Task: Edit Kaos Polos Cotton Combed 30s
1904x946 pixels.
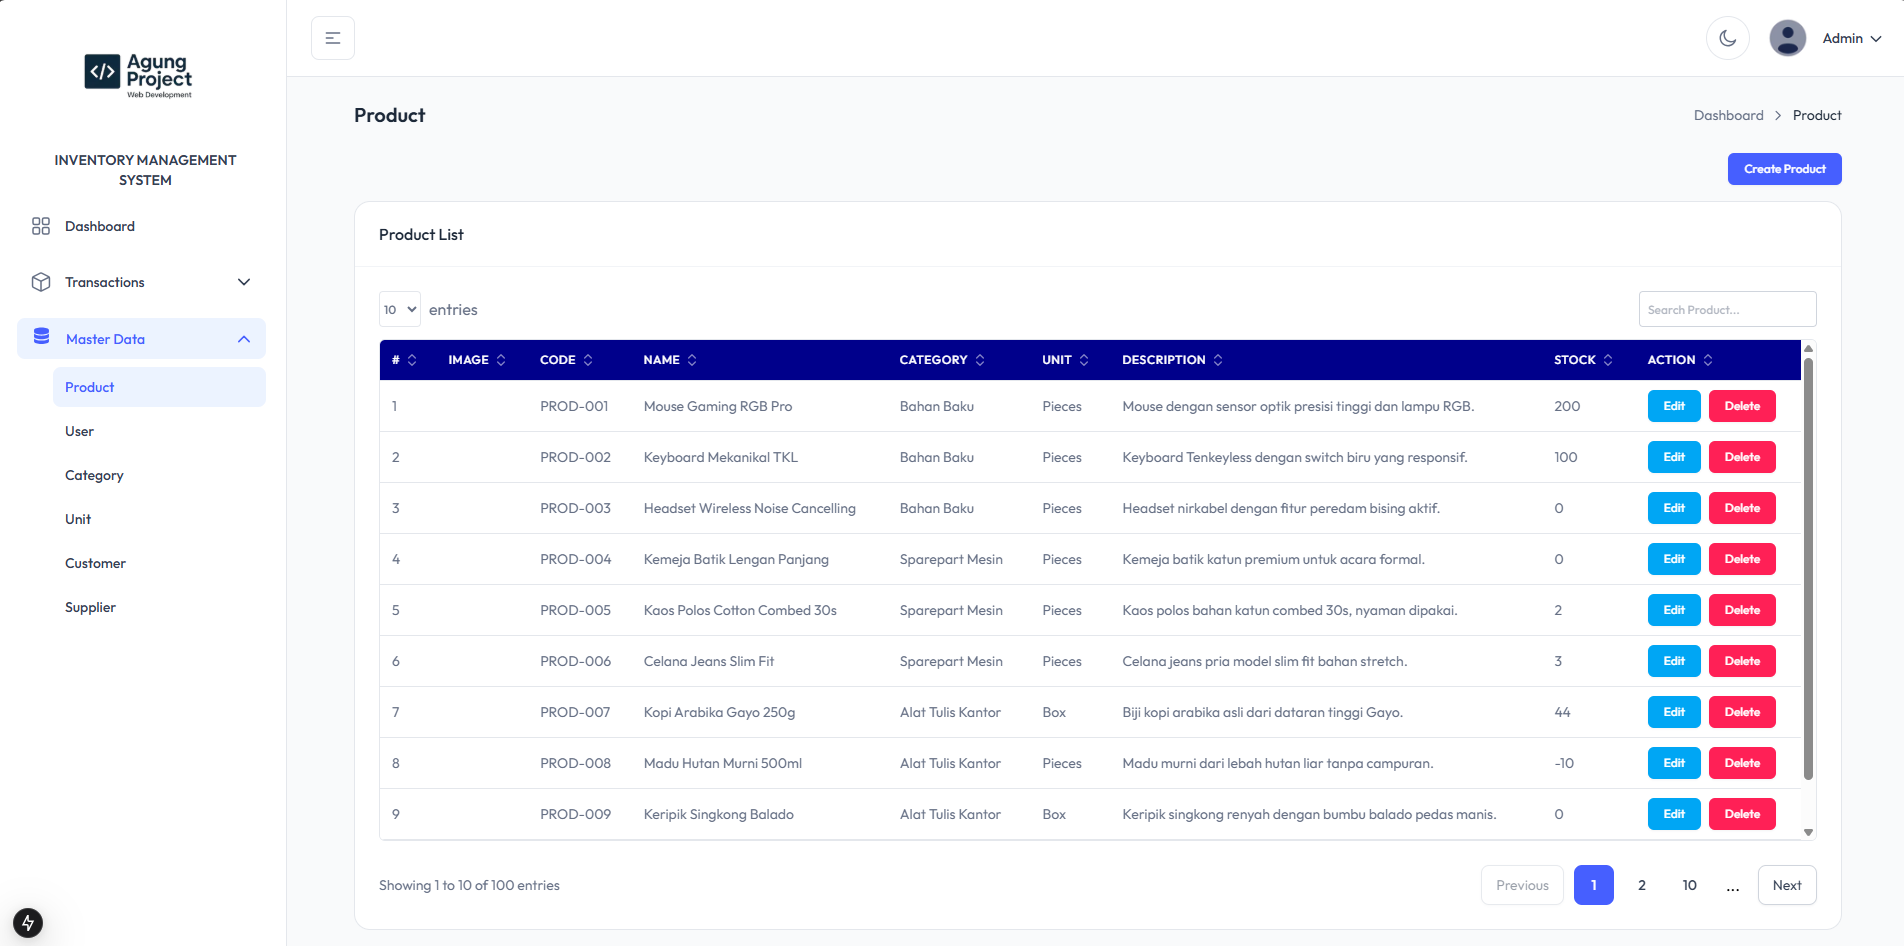Action: [x=1674, y=610]
